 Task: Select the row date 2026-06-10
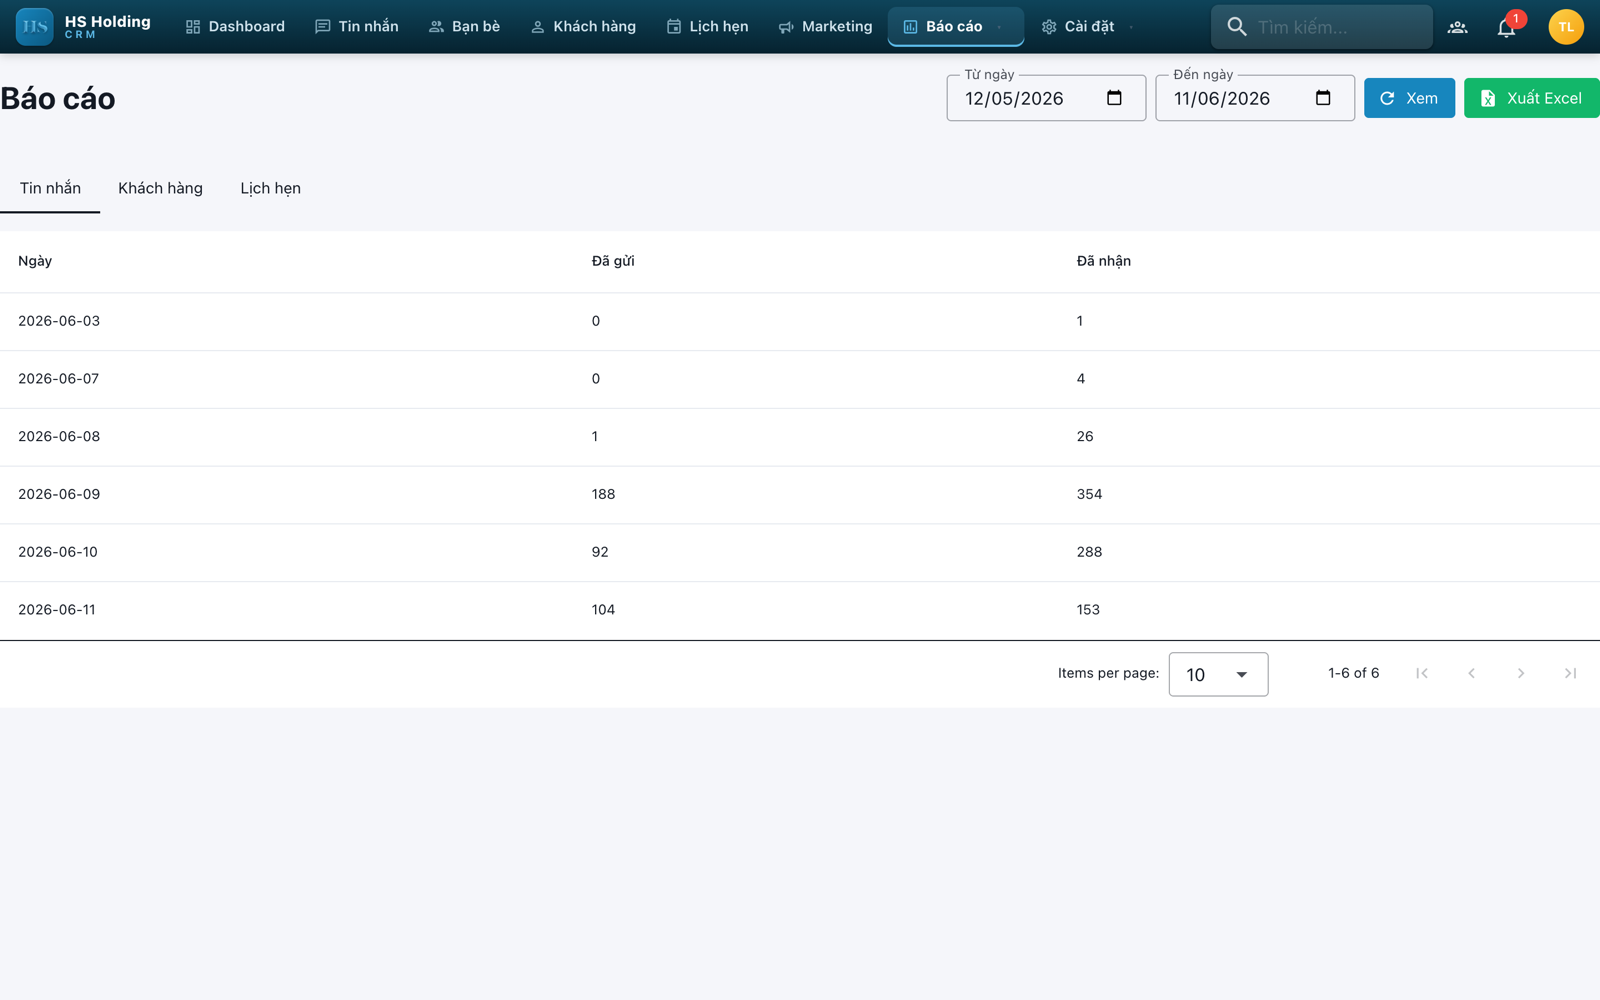coord(58,552)
